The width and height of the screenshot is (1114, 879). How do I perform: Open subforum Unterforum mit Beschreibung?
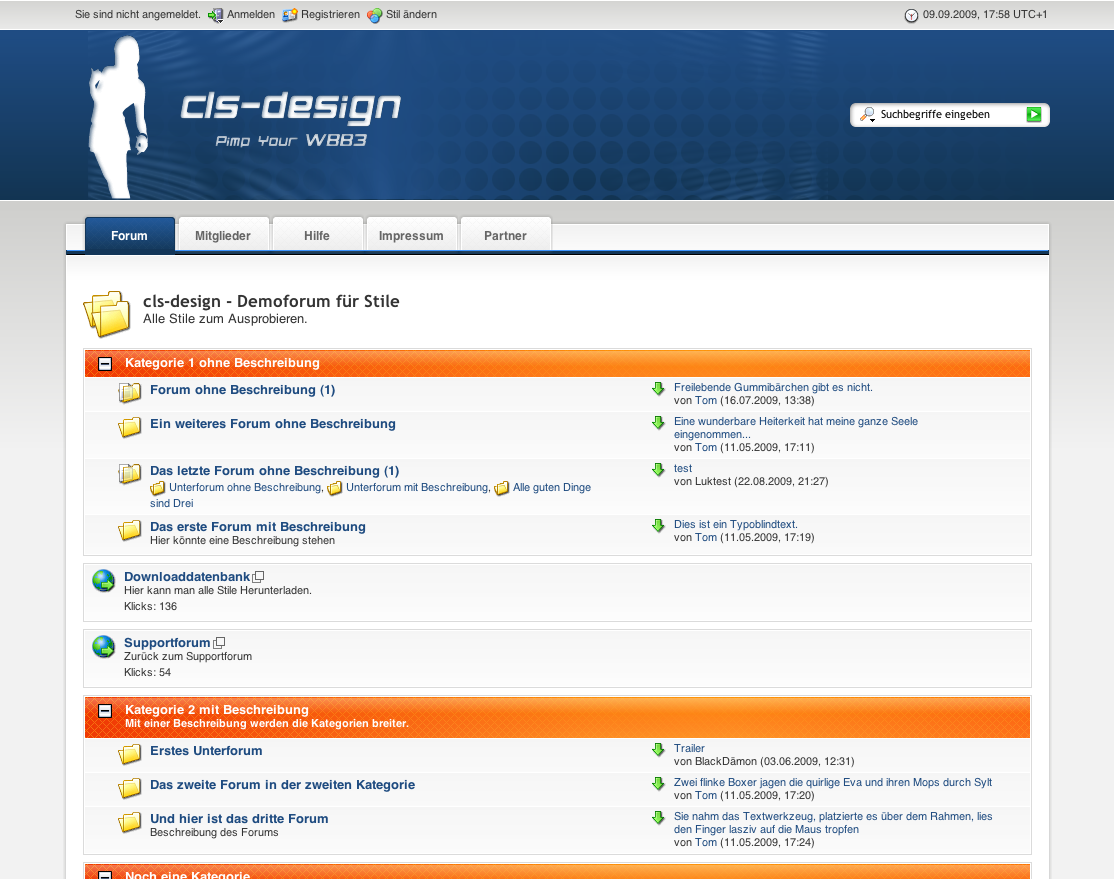coord(417,488)
